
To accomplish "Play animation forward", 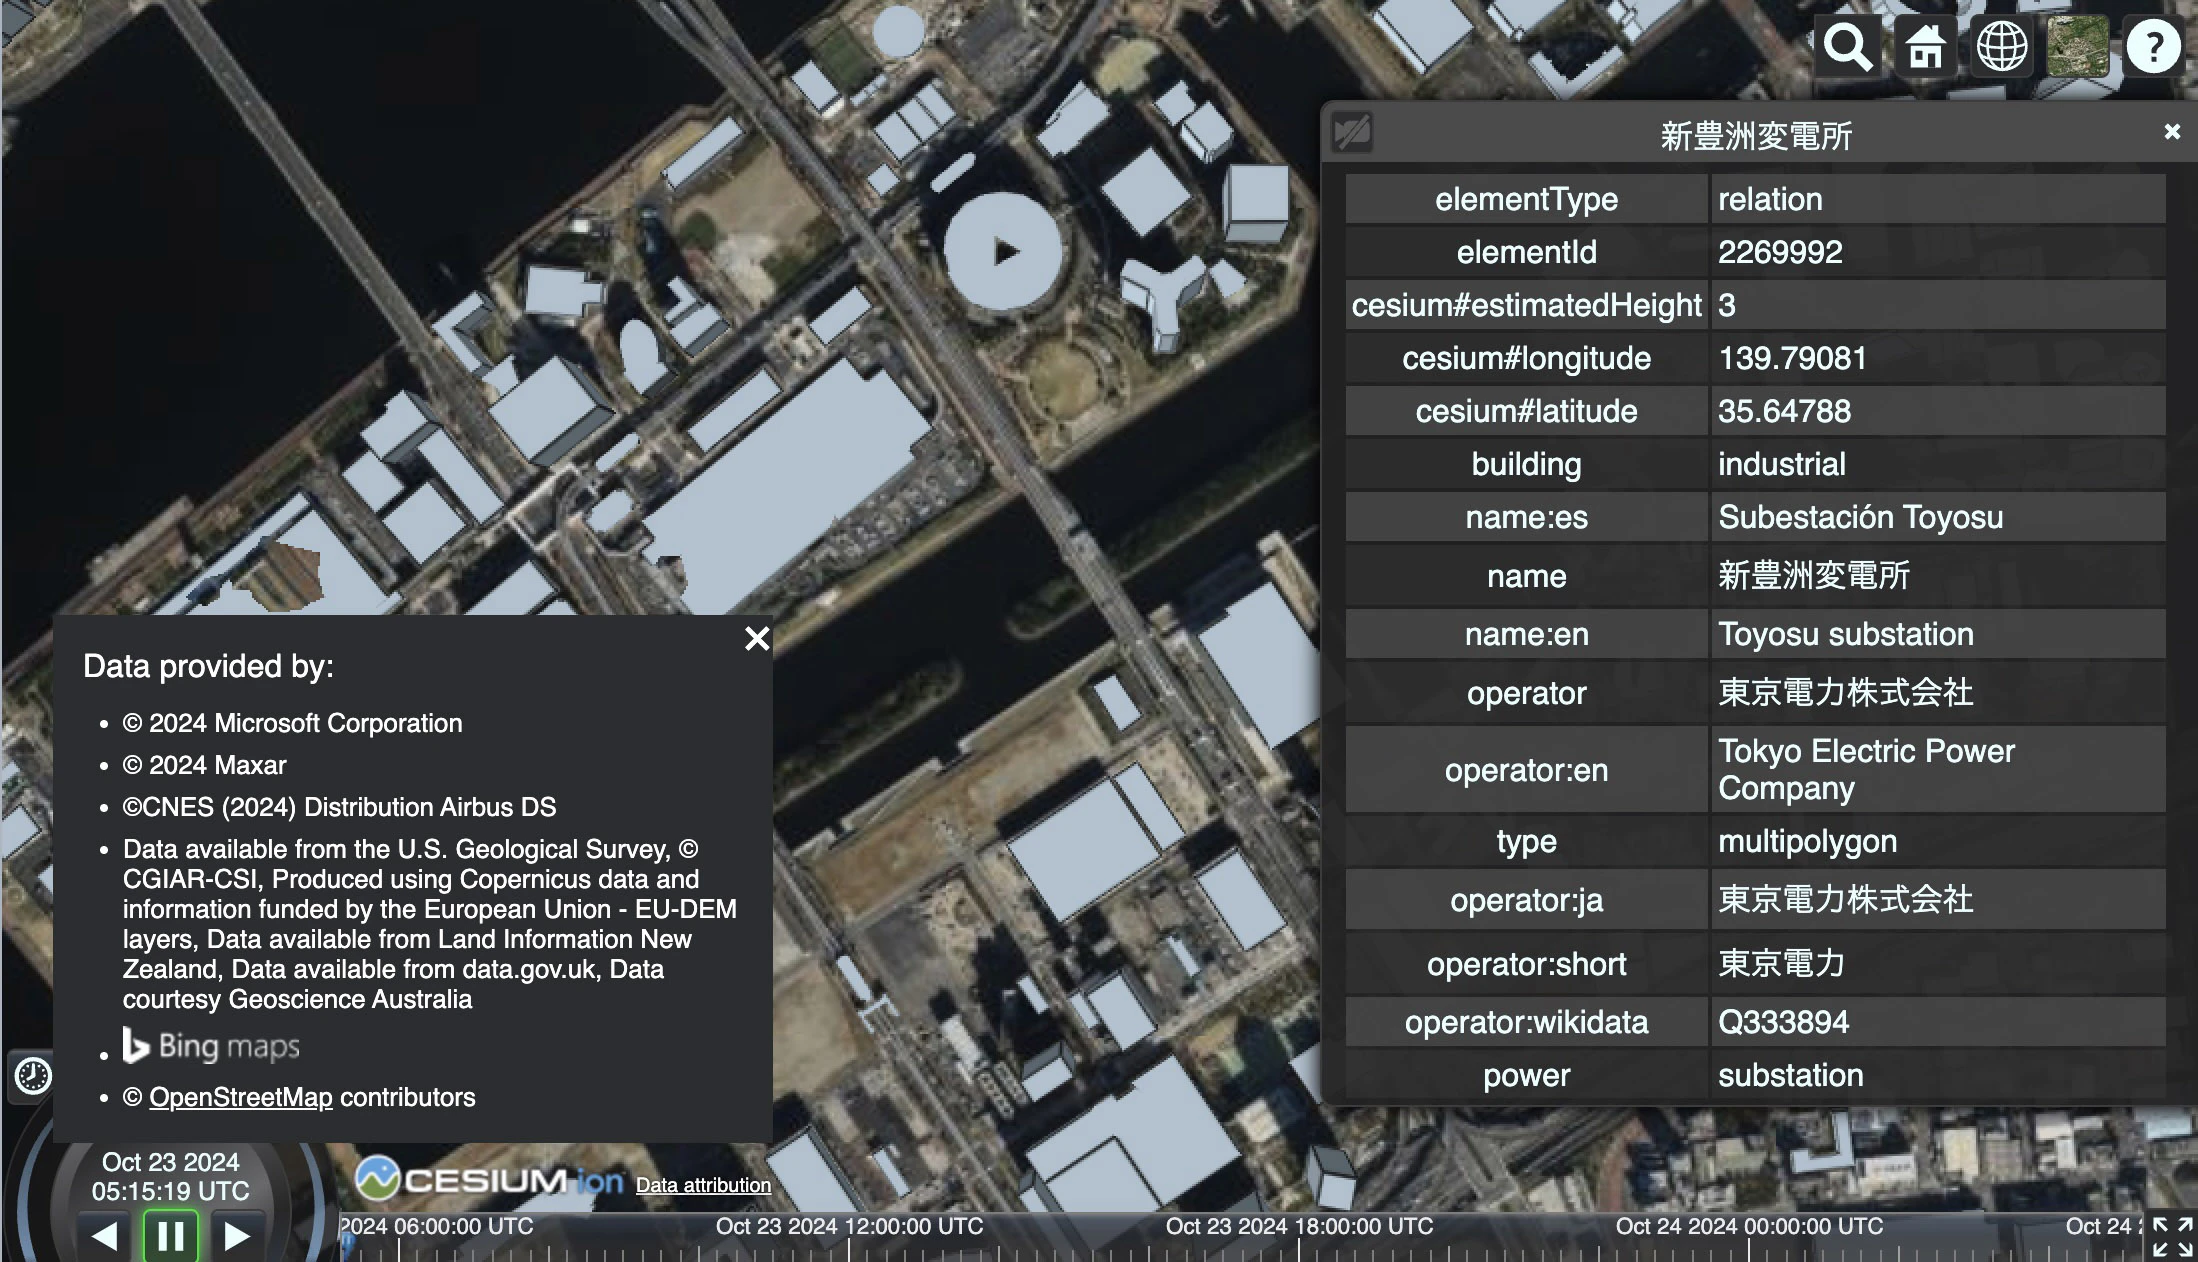I will (x=237, y=1236).
